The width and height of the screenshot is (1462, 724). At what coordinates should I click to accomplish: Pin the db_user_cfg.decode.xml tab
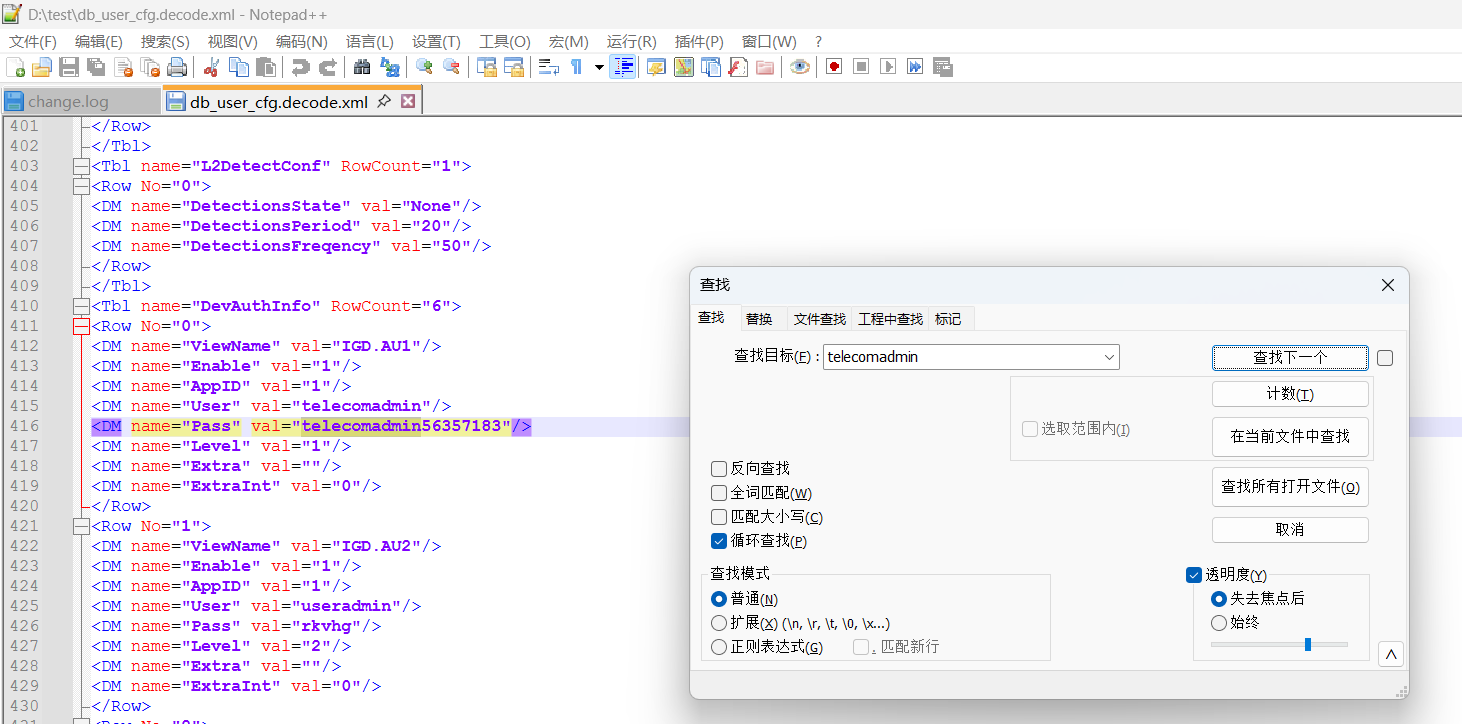[384, 101]
